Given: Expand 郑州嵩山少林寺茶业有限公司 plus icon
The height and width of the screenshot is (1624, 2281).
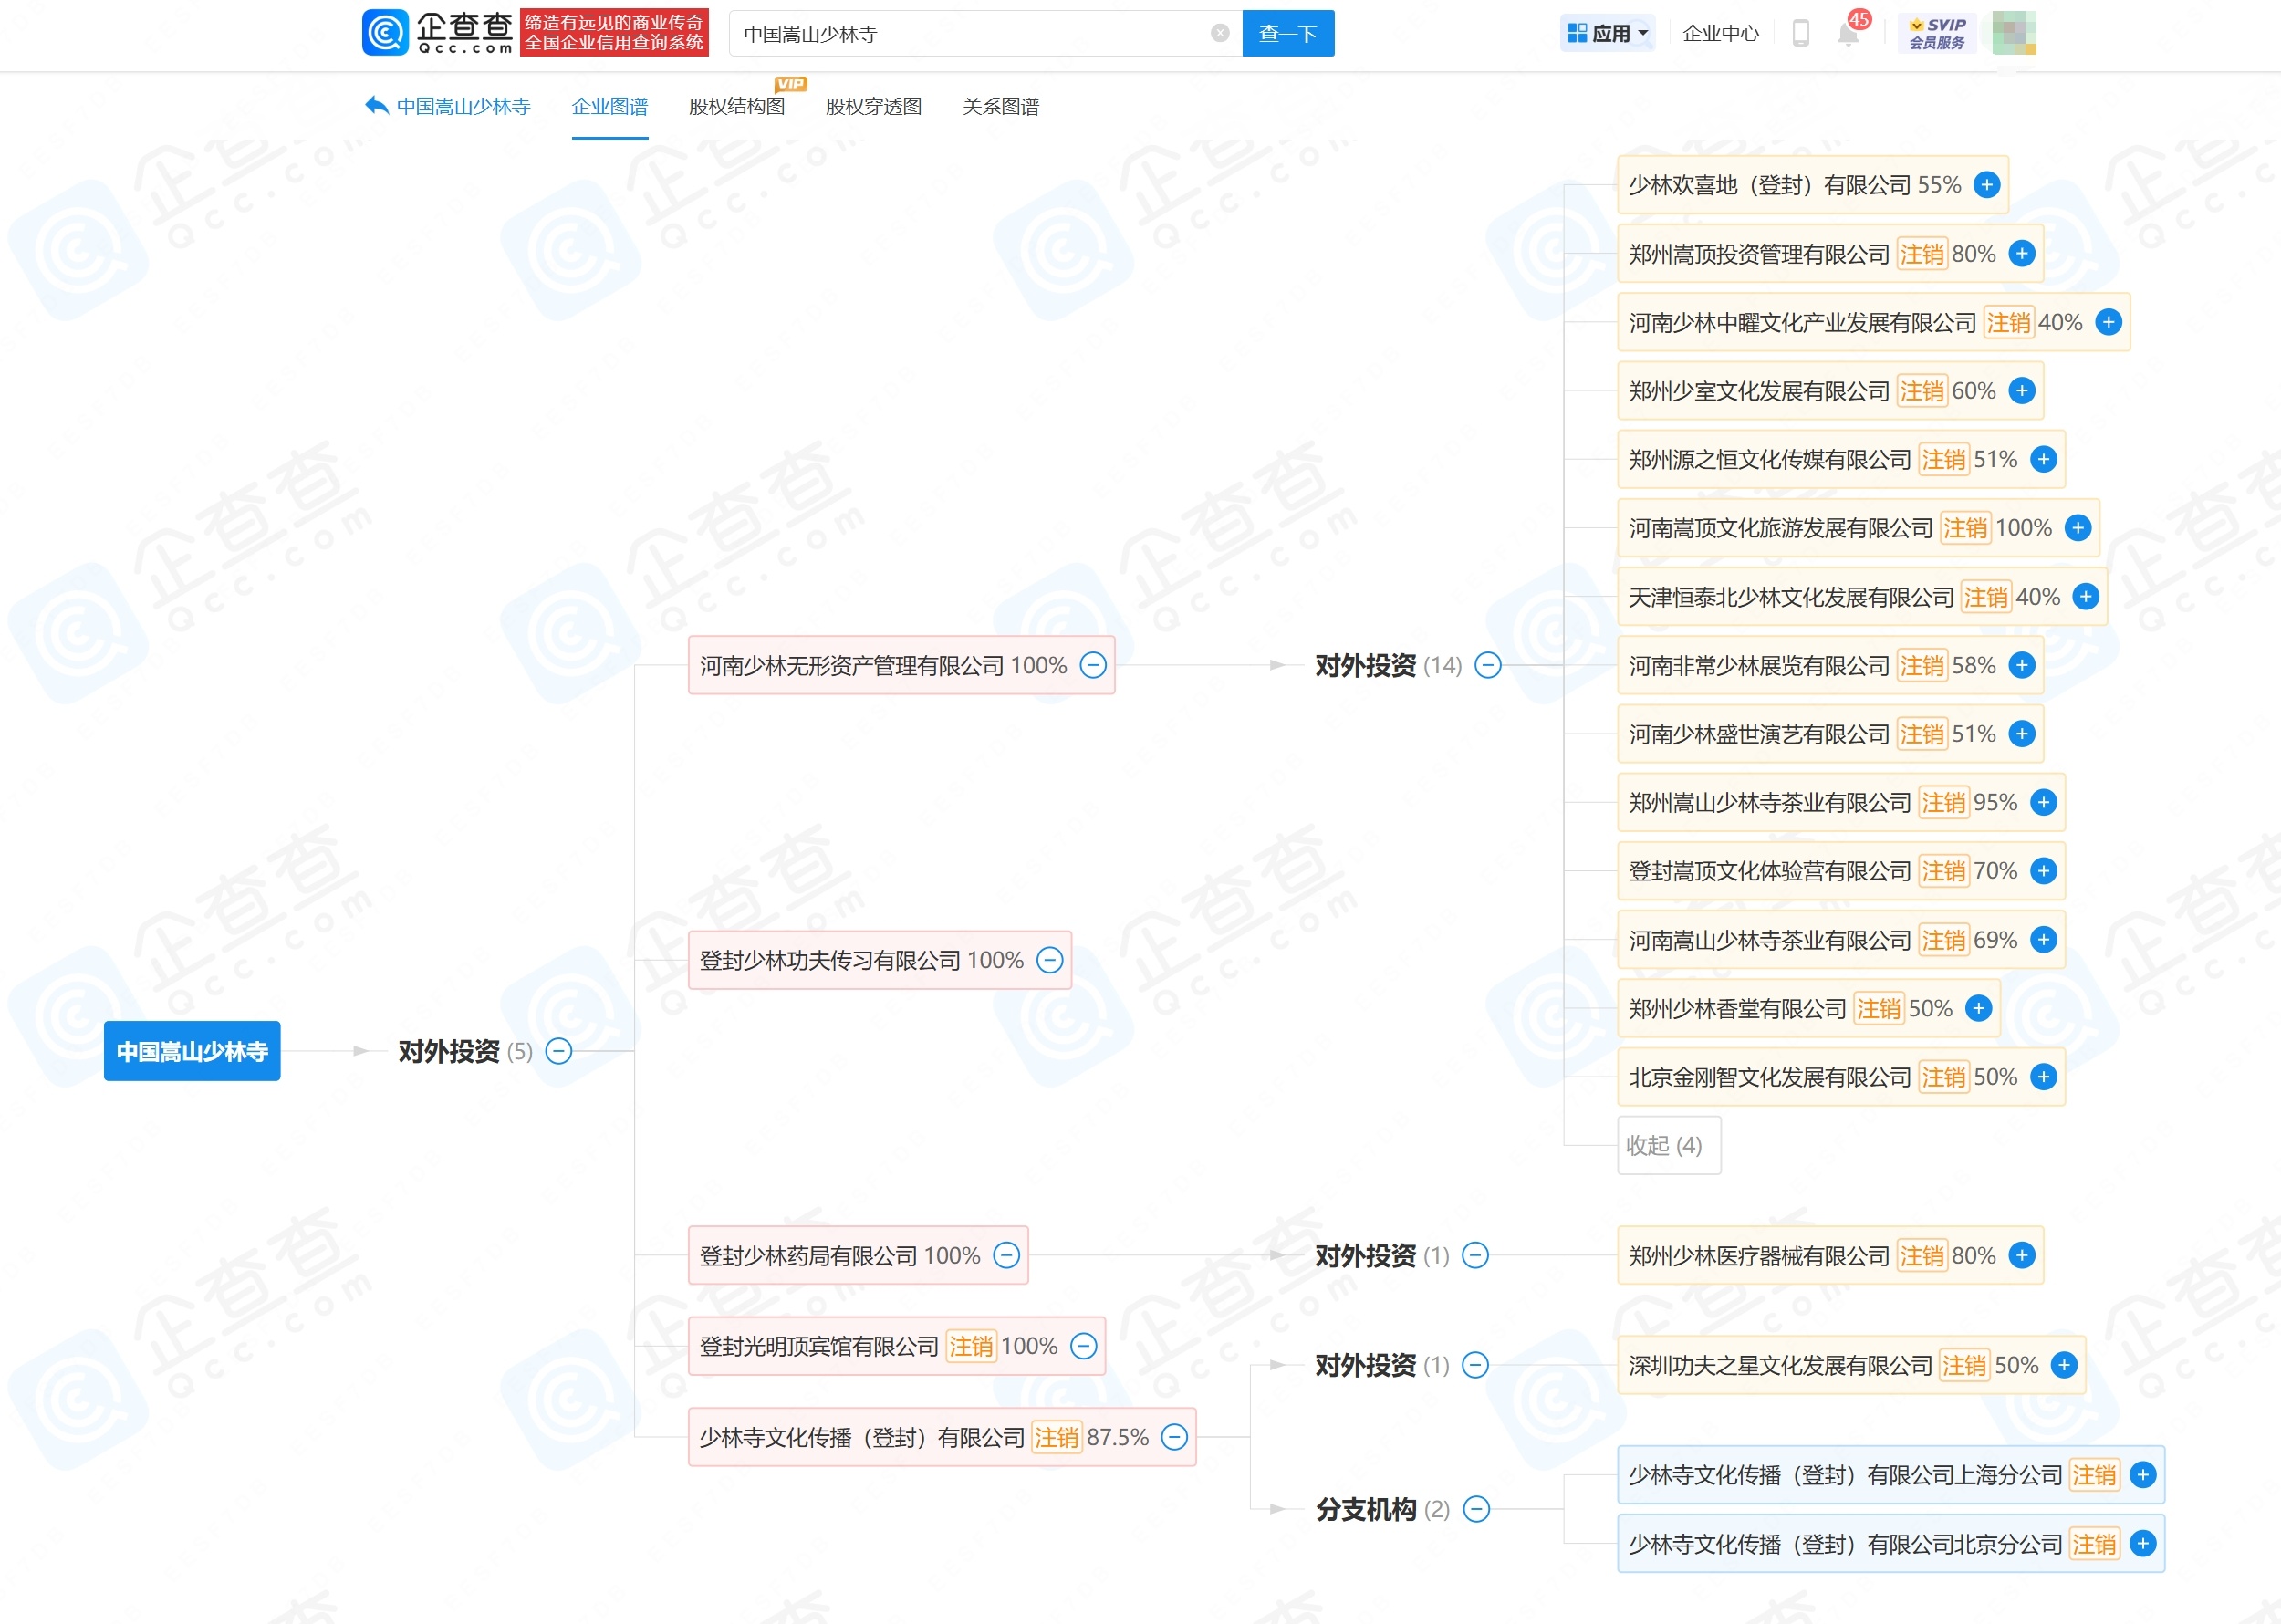Looking at the screenshot, I should point(2043,802).
